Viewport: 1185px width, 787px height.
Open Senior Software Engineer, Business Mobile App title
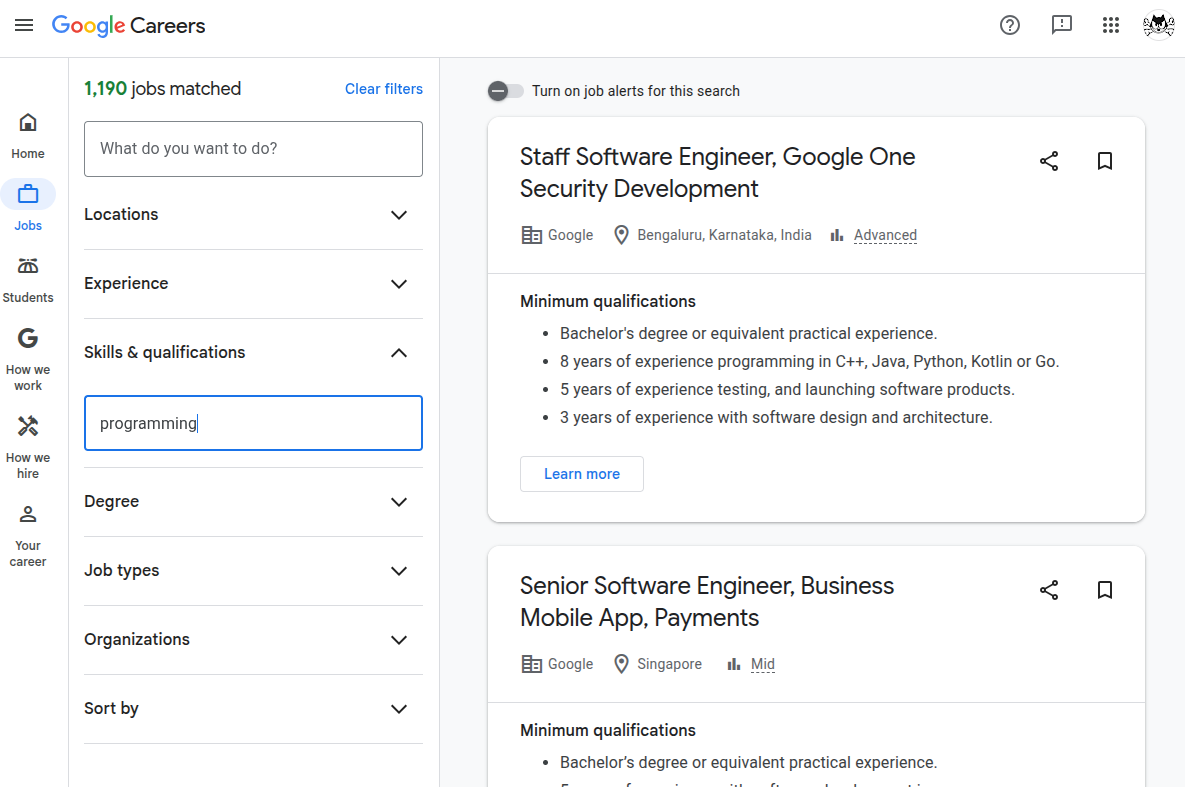tap(707, 602)
